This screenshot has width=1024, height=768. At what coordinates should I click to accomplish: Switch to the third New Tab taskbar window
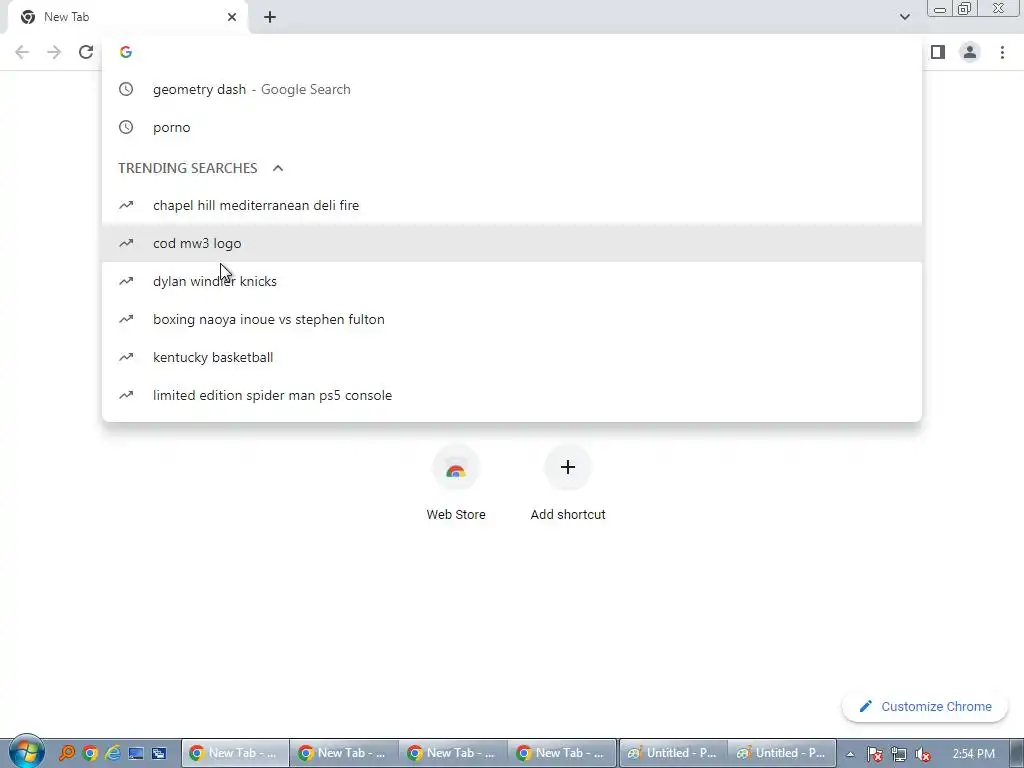(x=453, y=753)
